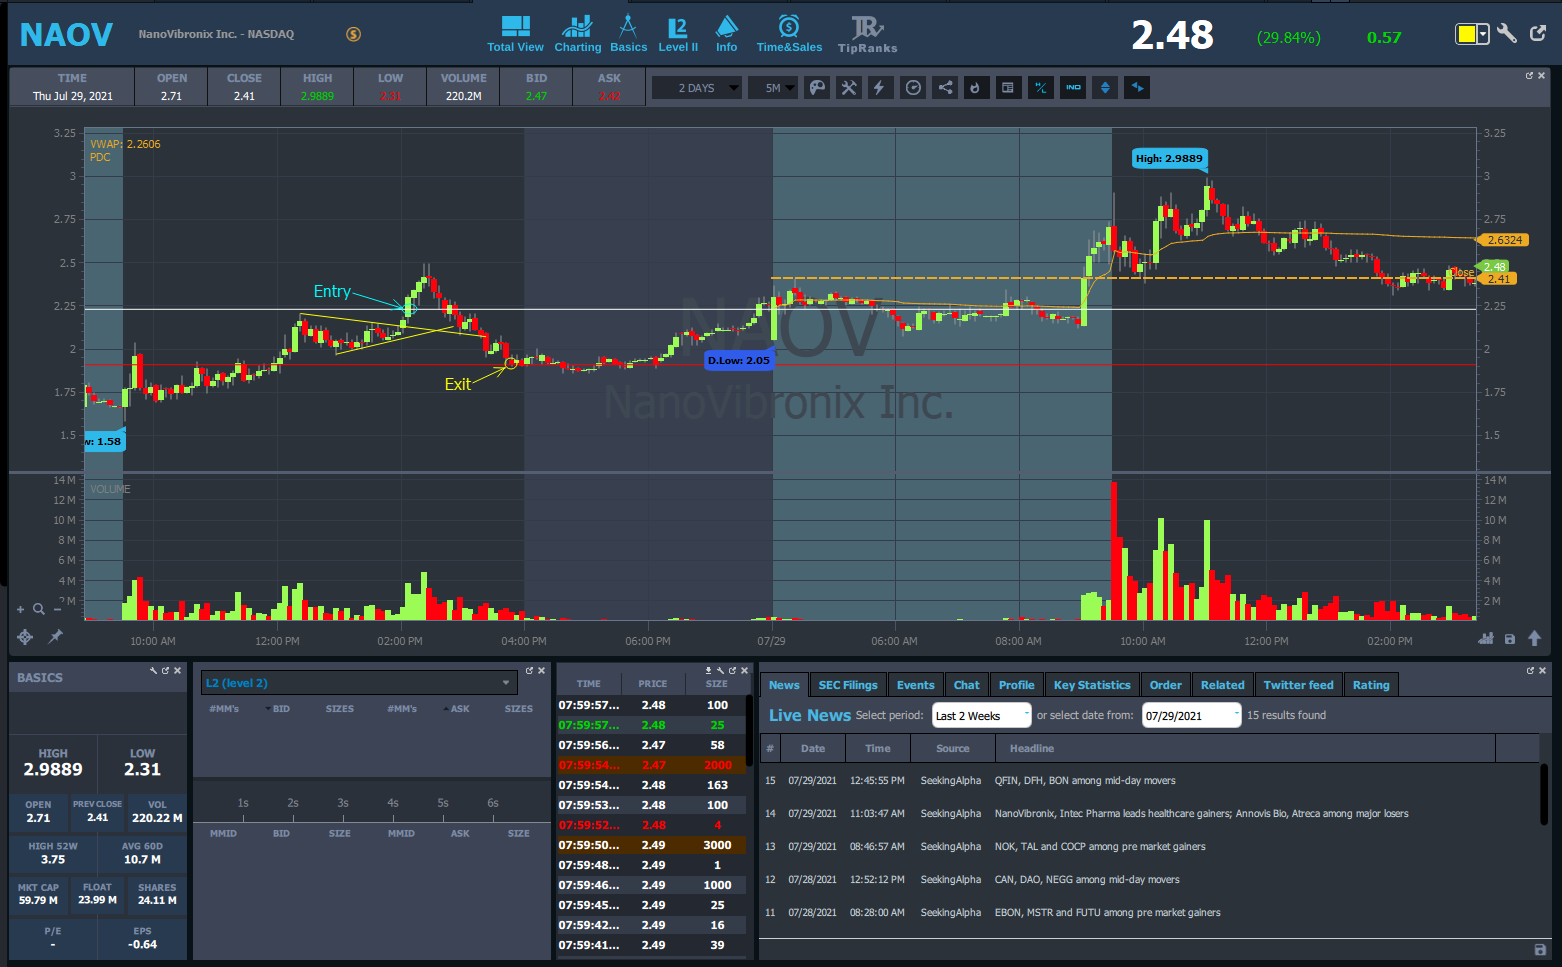Switch to the SEC Filings tab
The image size is (1562, 967).
pos(847,685)
